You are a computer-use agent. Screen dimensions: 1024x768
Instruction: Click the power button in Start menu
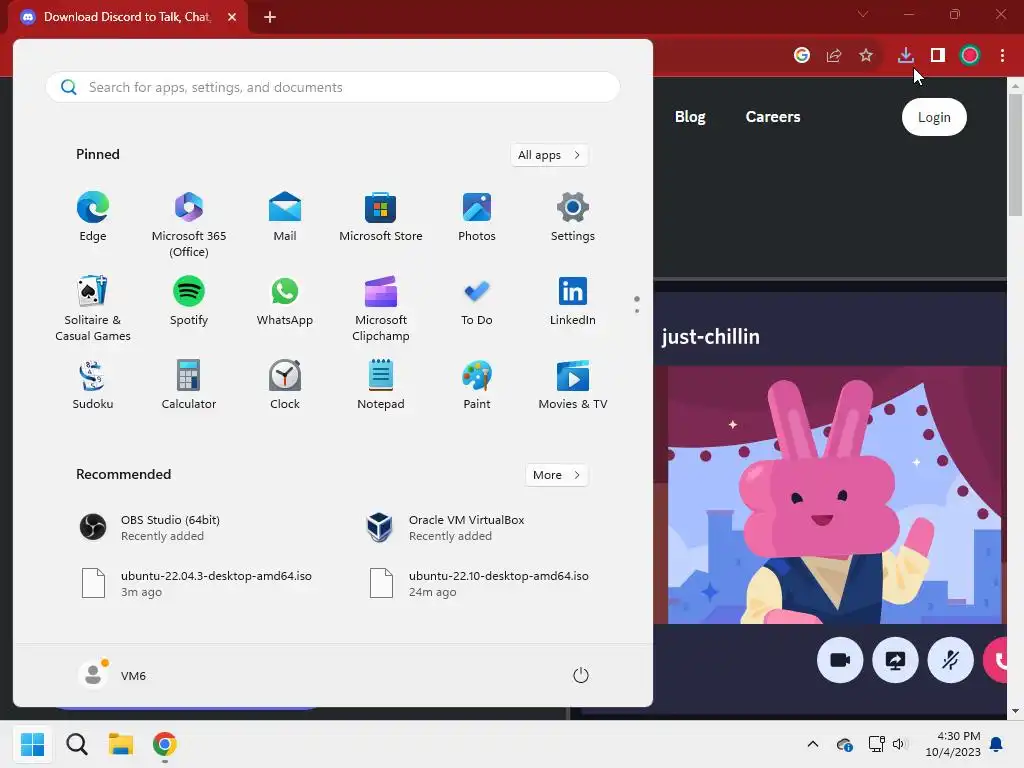(581, 675)
